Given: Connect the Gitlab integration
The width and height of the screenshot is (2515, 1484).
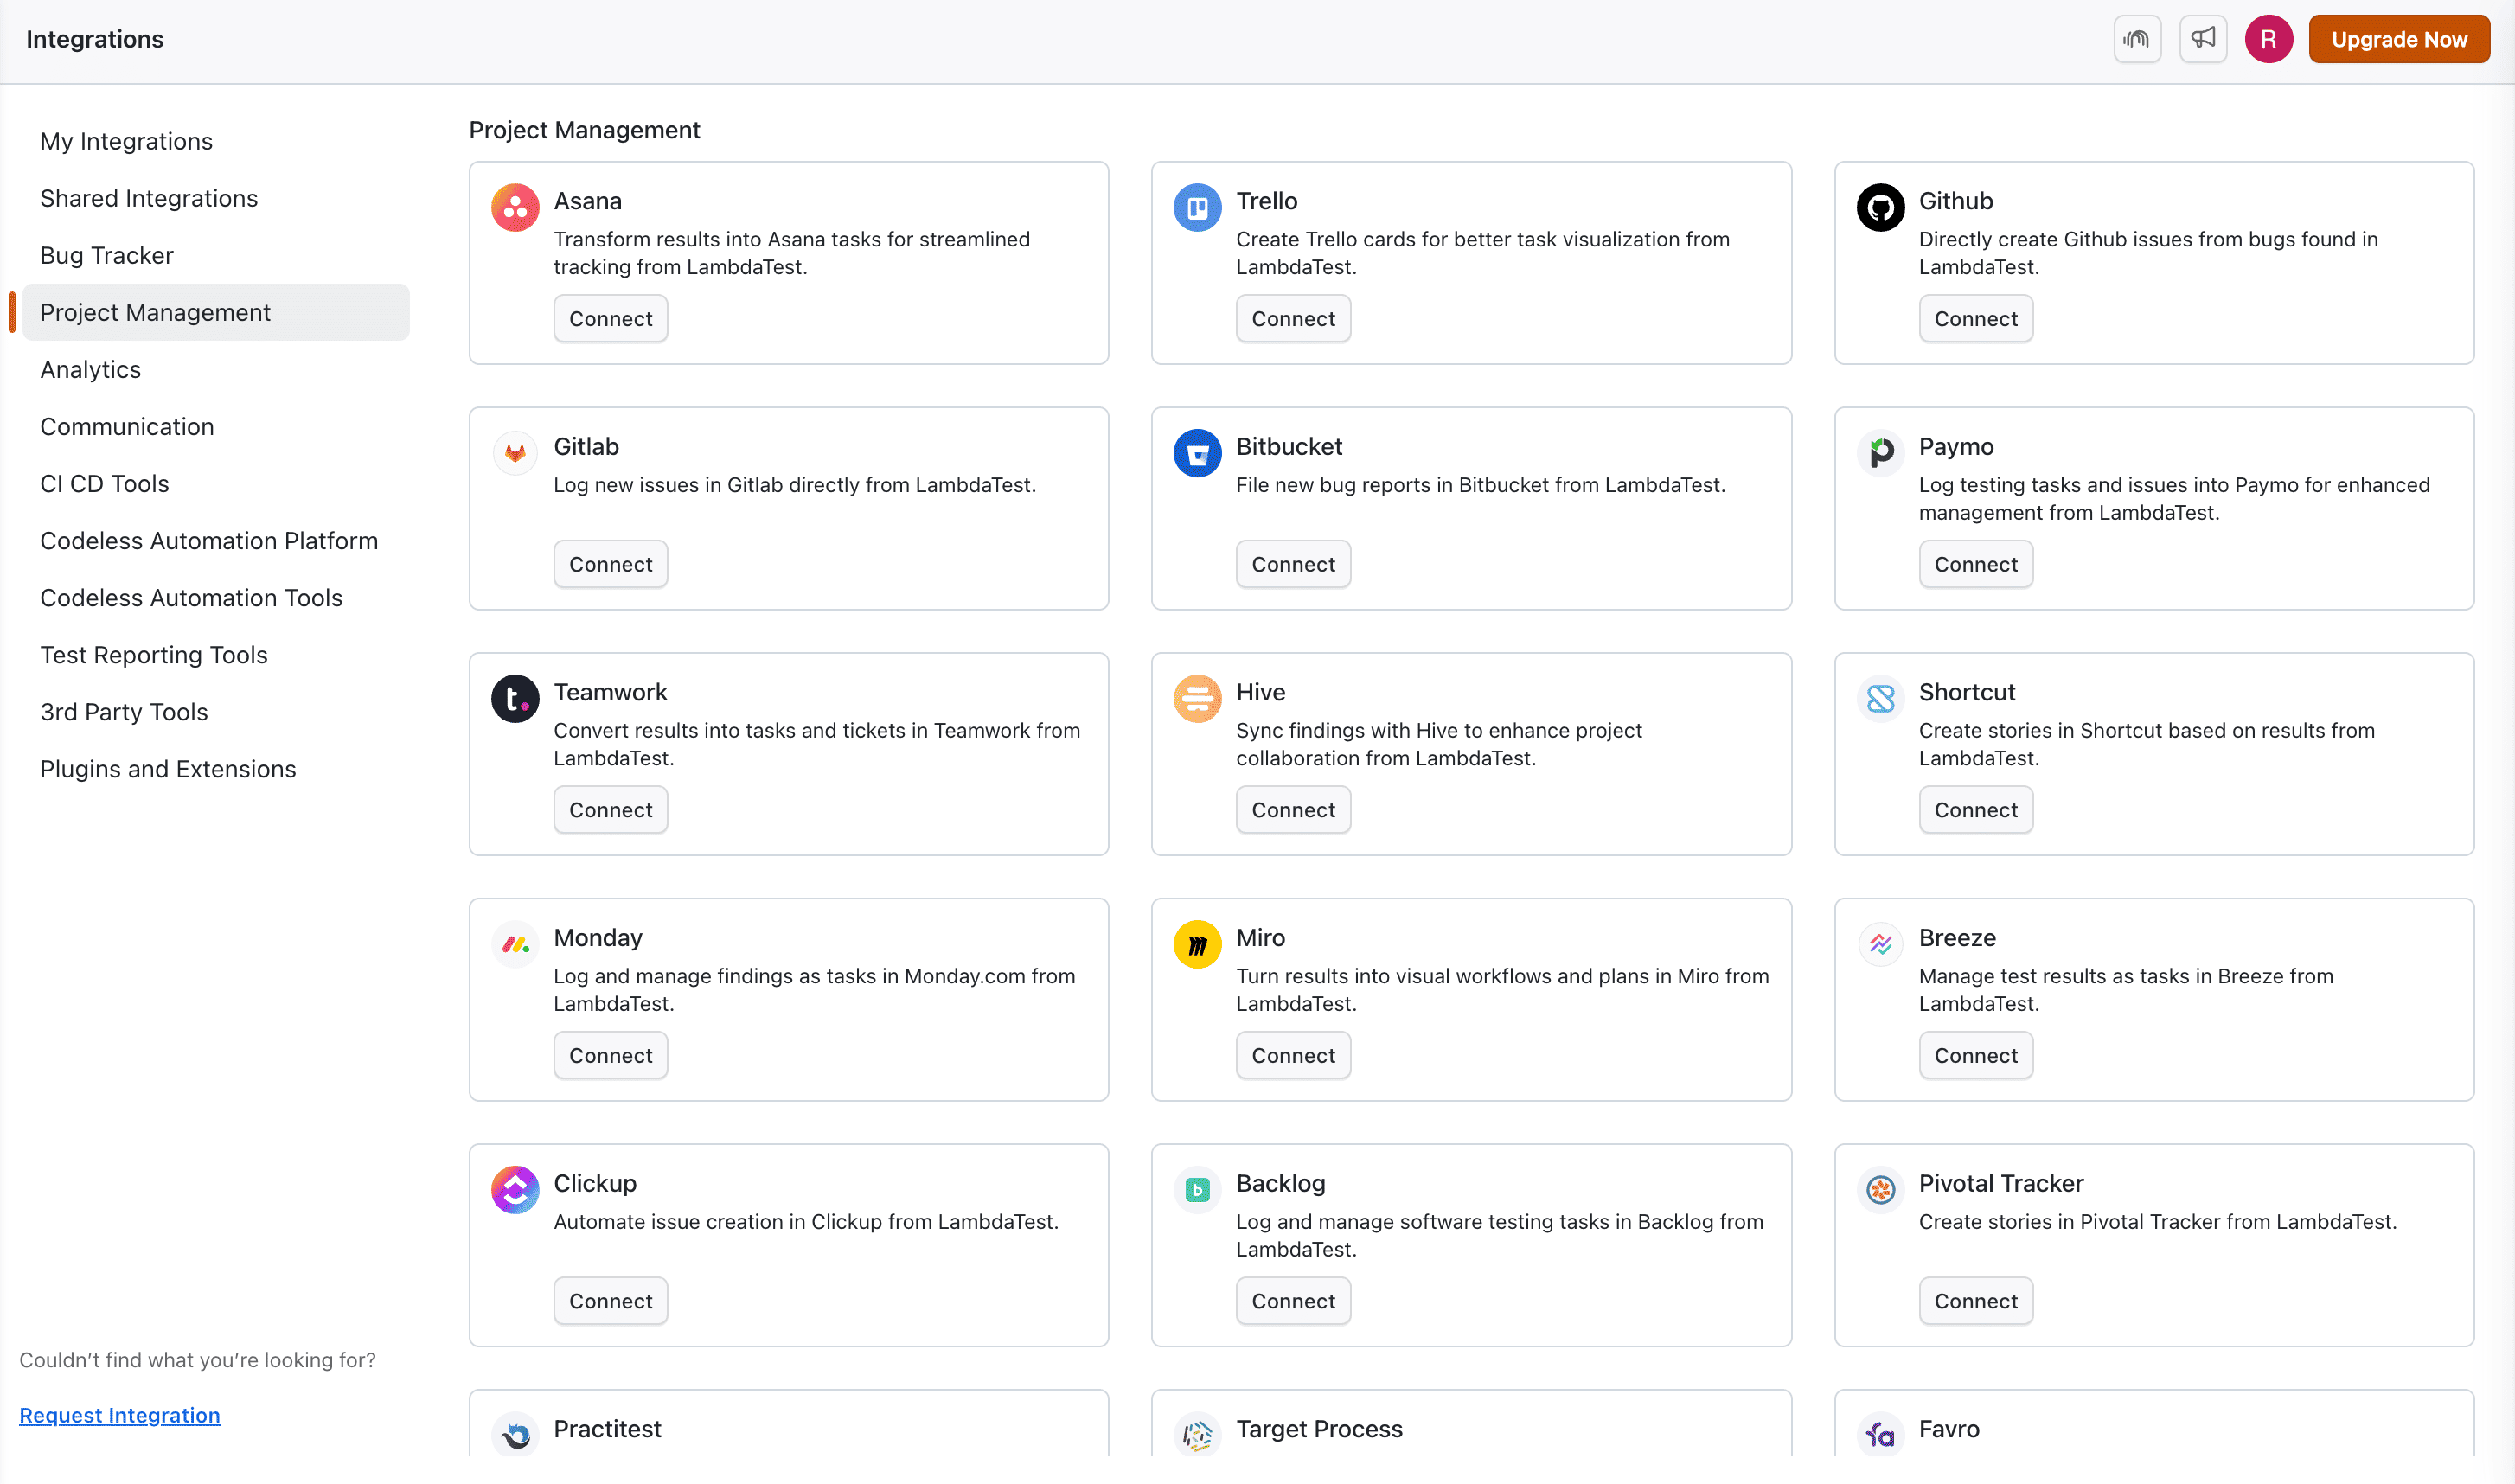Looking at the screenshot, I should click(x=610, y=564).
